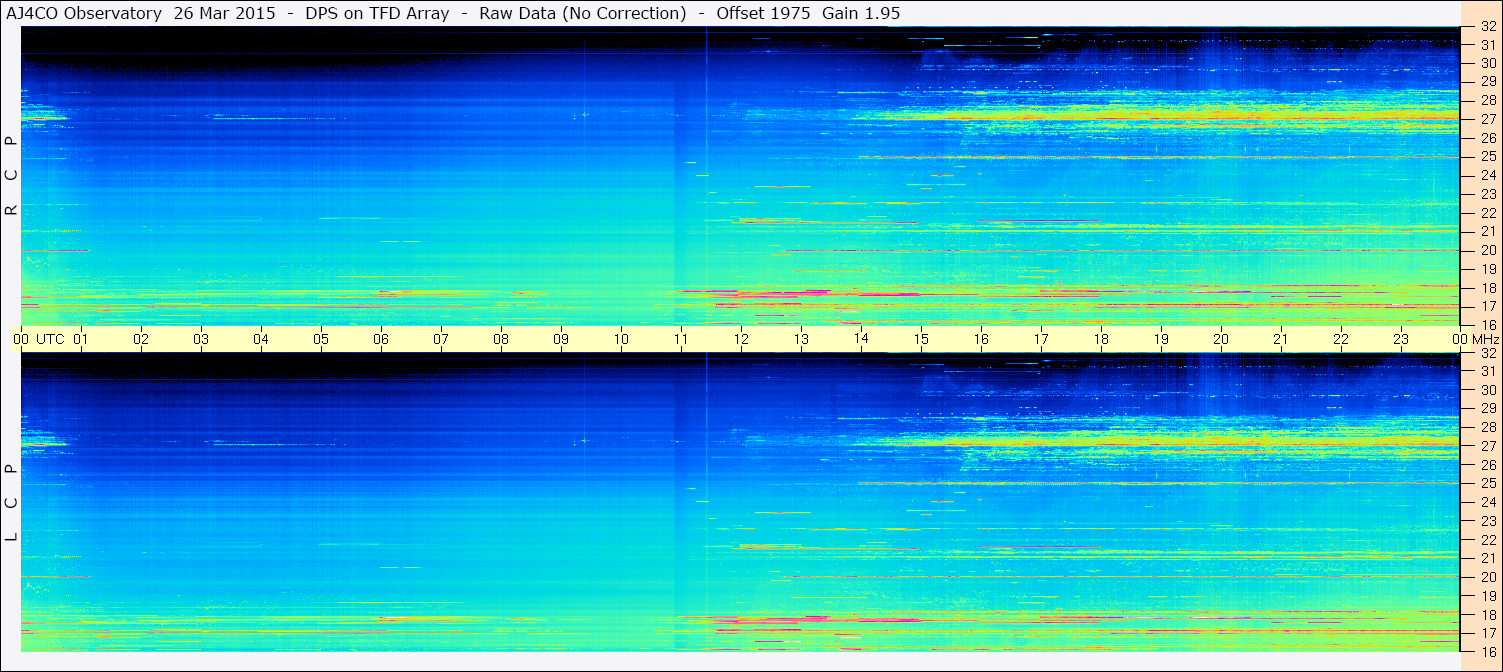Click the 25 MHz label of RCP panel
The height and width of the screenshot is (672, 1503).
coord(1488,156)
